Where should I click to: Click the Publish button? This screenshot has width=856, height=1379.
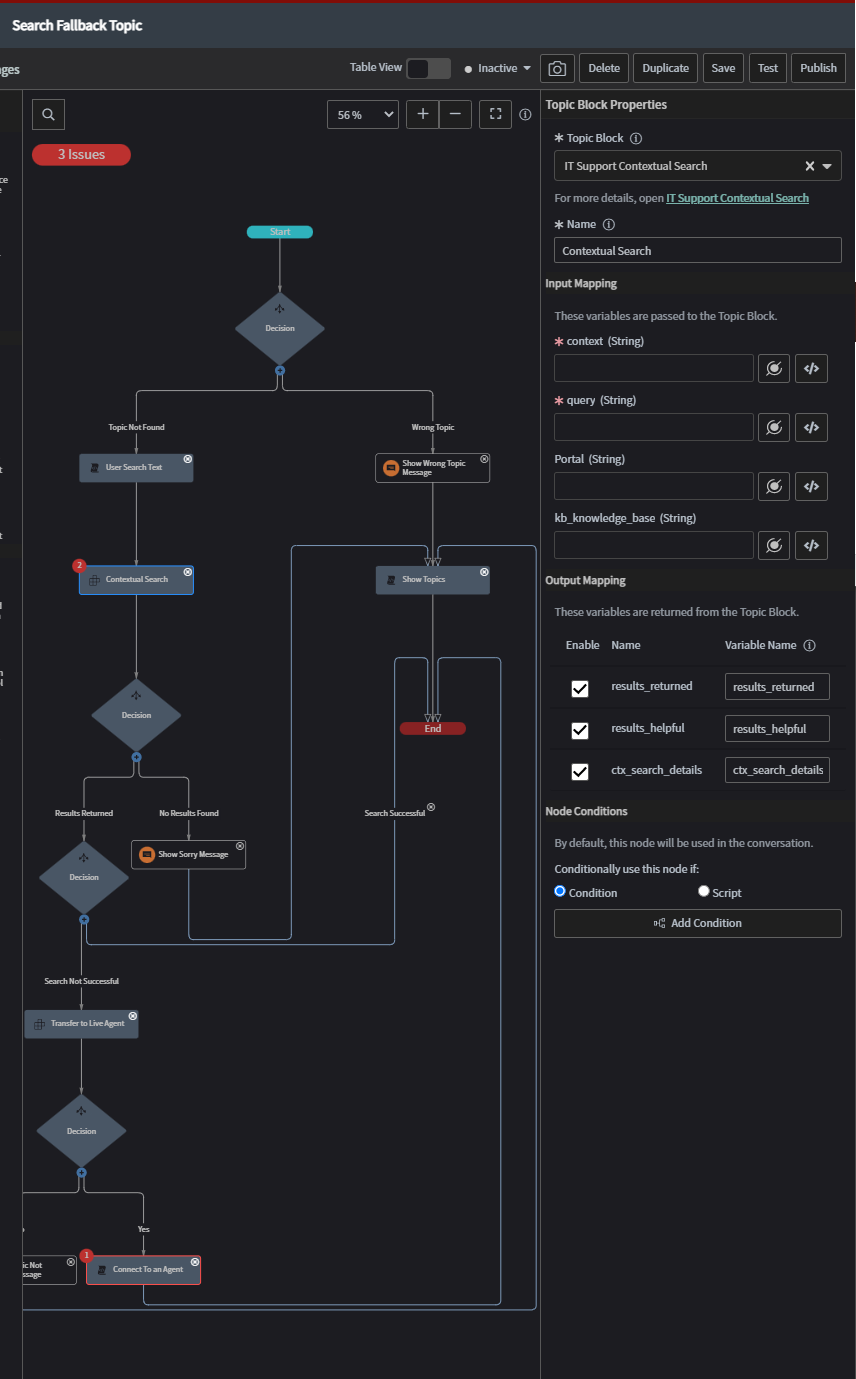tap(818, 68)
